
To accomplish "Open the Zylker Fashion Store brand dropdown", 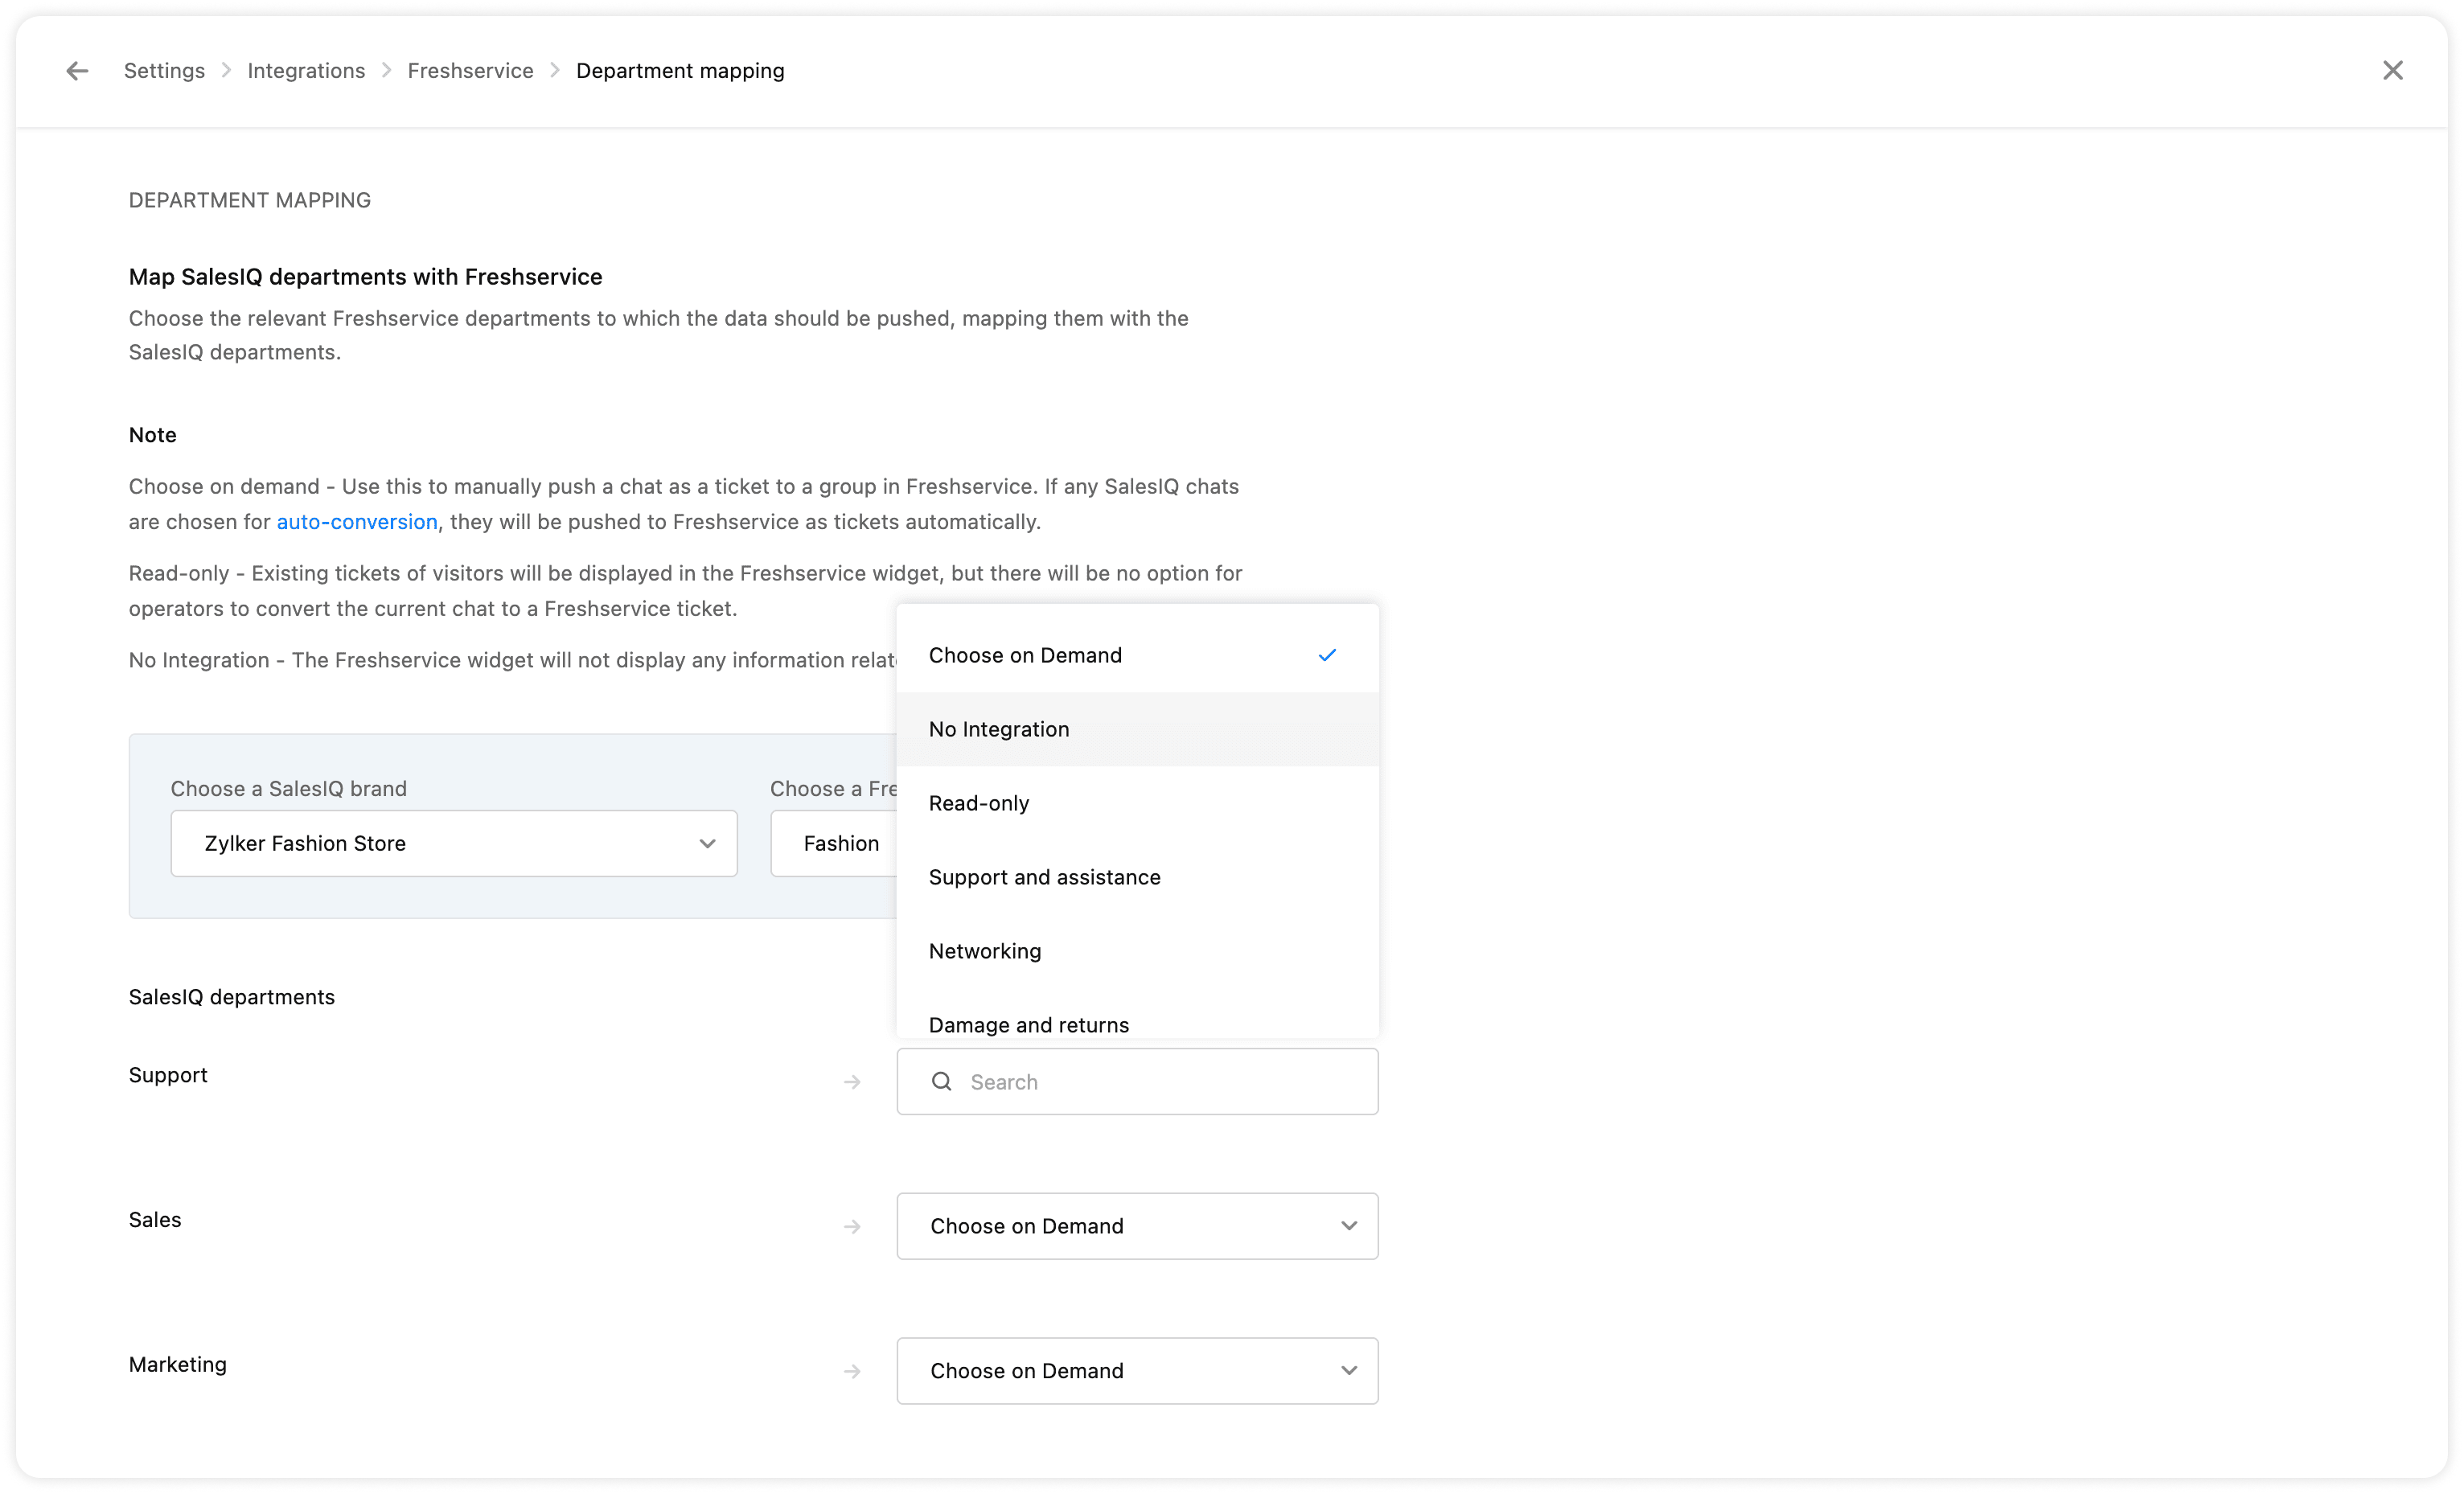I will [x=454, y=844].
